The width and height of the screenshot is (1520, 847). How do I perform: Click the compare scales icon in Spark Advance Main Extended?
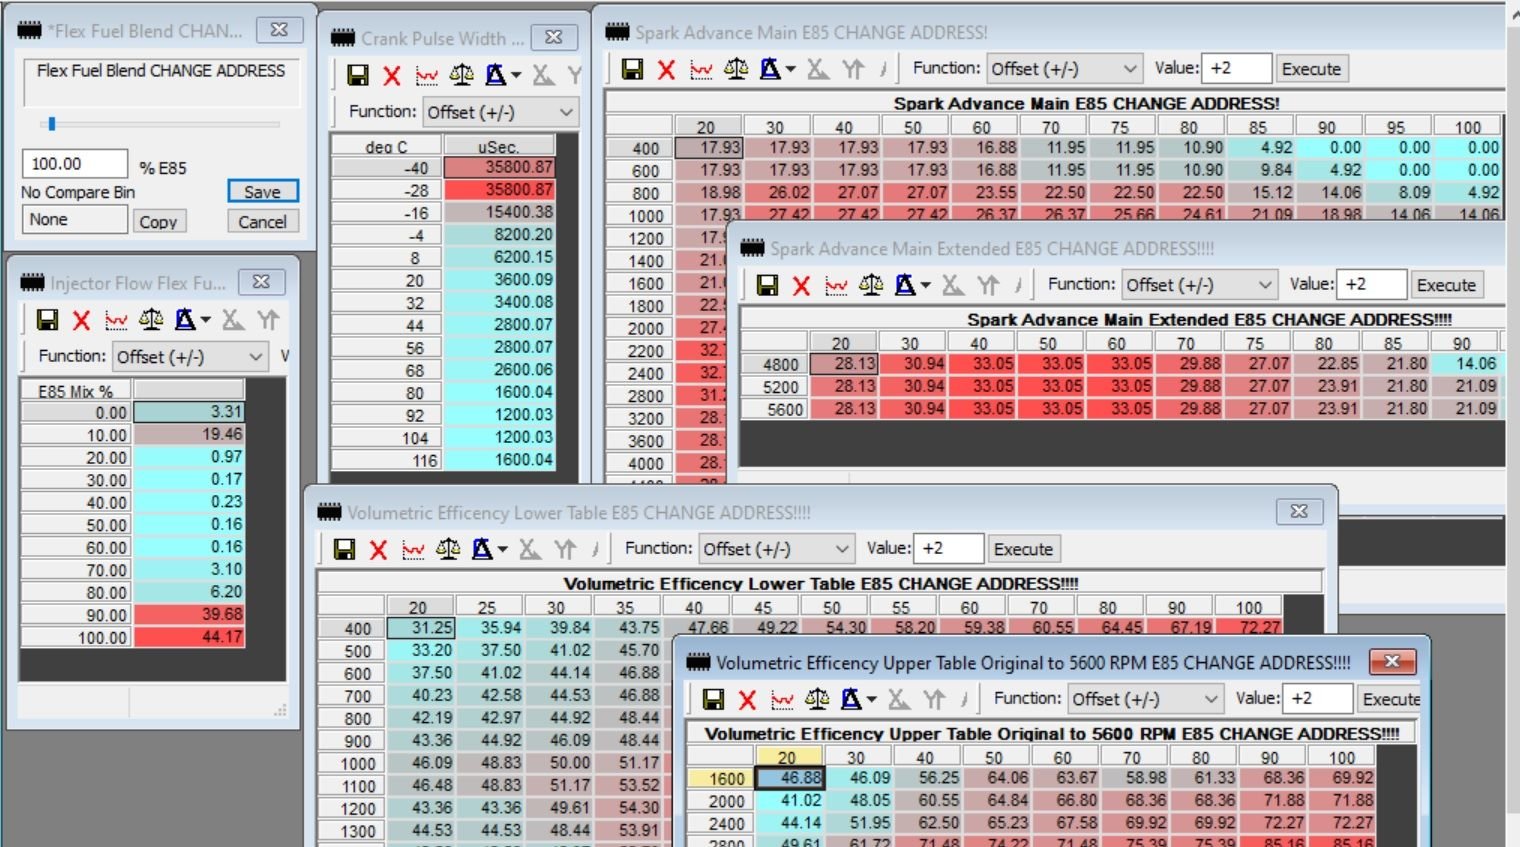pyautogui.click(x=871, y=285)
